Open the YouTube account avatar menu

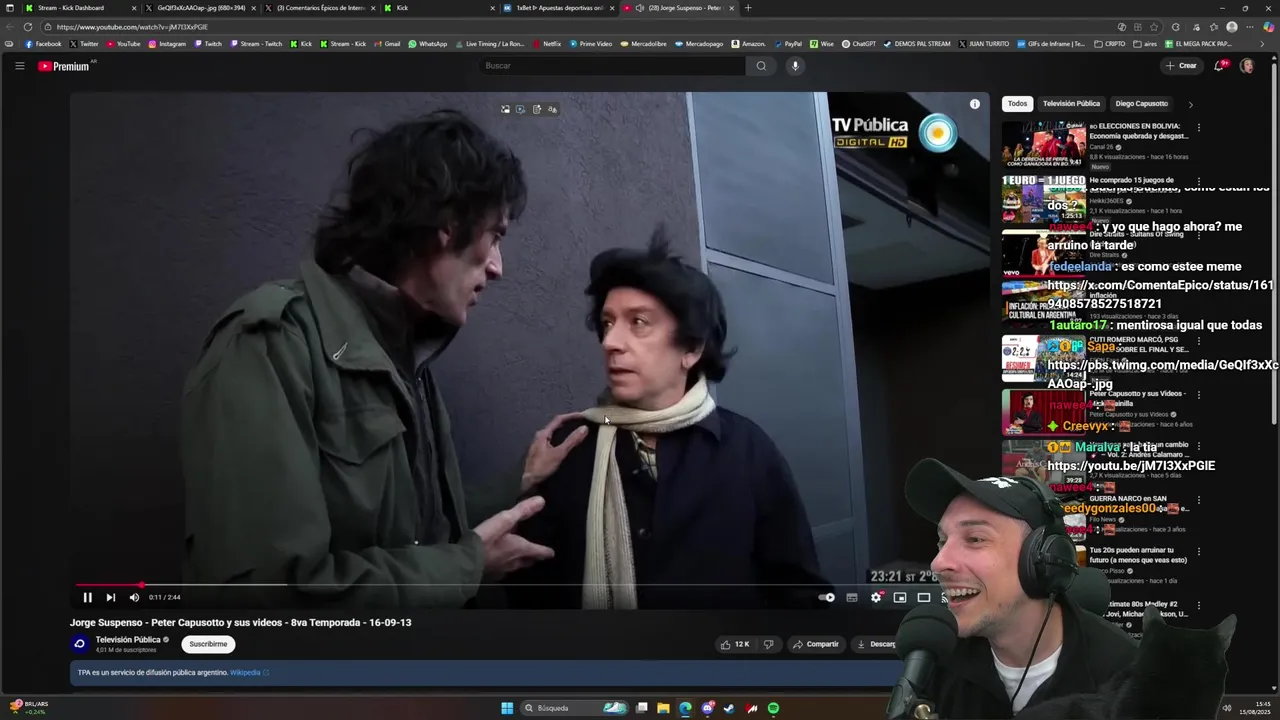[x=1247, y=66]
